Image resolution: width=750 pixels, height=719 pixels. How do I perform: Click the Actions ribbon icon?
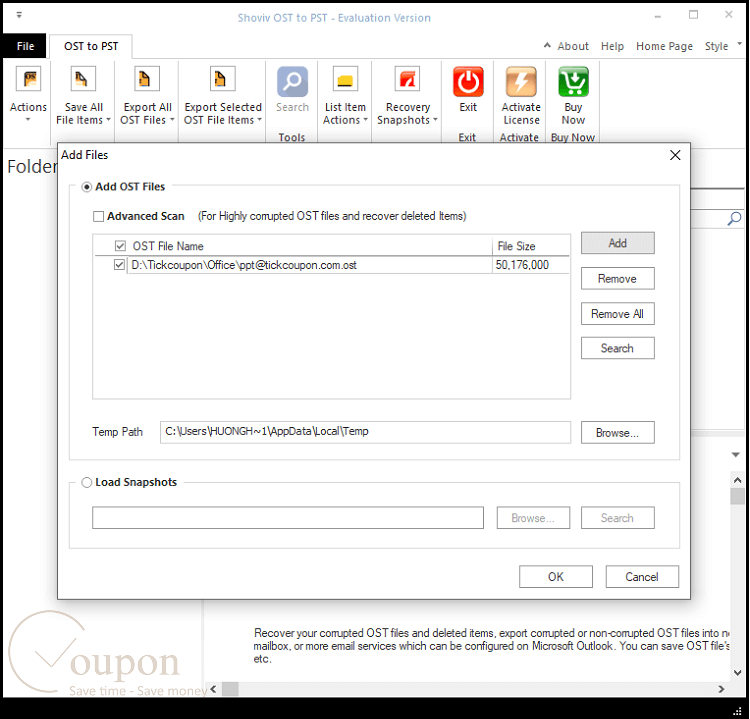pos(29,79)
